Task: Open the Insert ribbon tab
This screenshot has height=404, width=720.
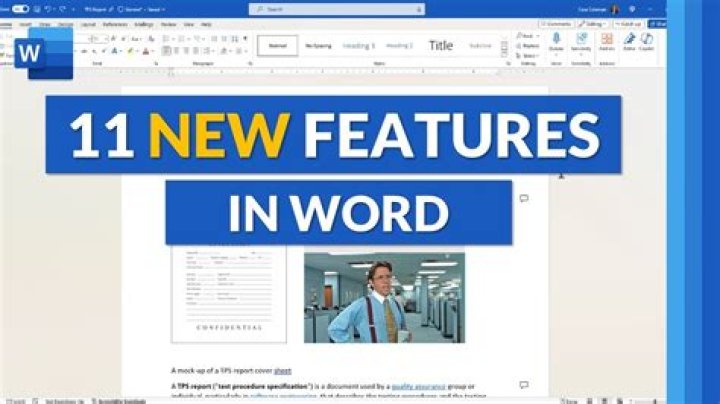Action: (25, 23)
